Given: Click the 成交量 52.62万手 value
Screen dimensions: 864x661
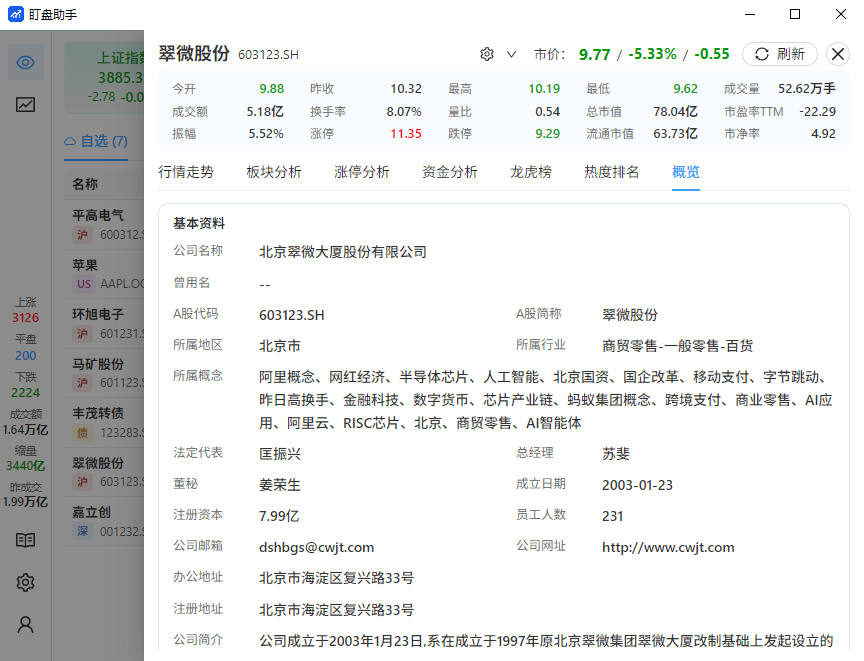Looking at the screenshot, I should point(807,89).
